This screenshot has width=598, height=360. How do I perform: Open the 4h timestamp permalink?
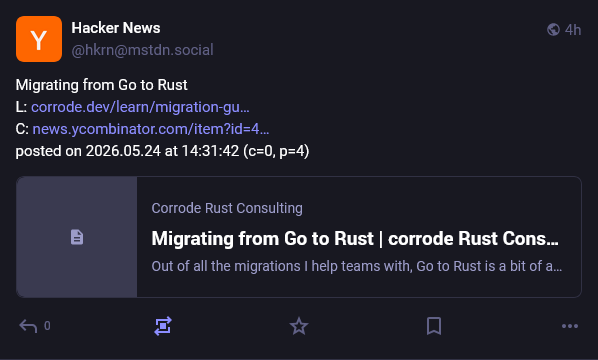pyautogui.click(x=573, y=30)
